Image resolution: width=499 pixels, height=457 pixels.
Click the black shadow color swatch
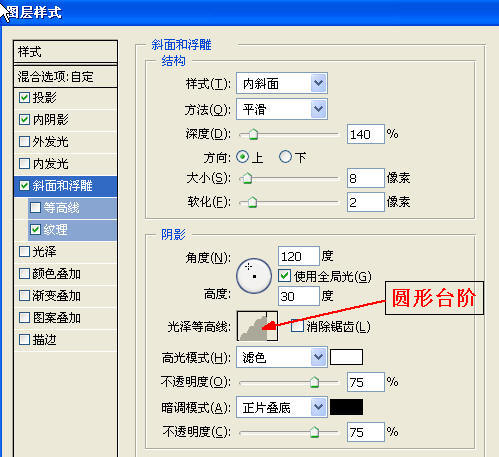coord(346,407)
